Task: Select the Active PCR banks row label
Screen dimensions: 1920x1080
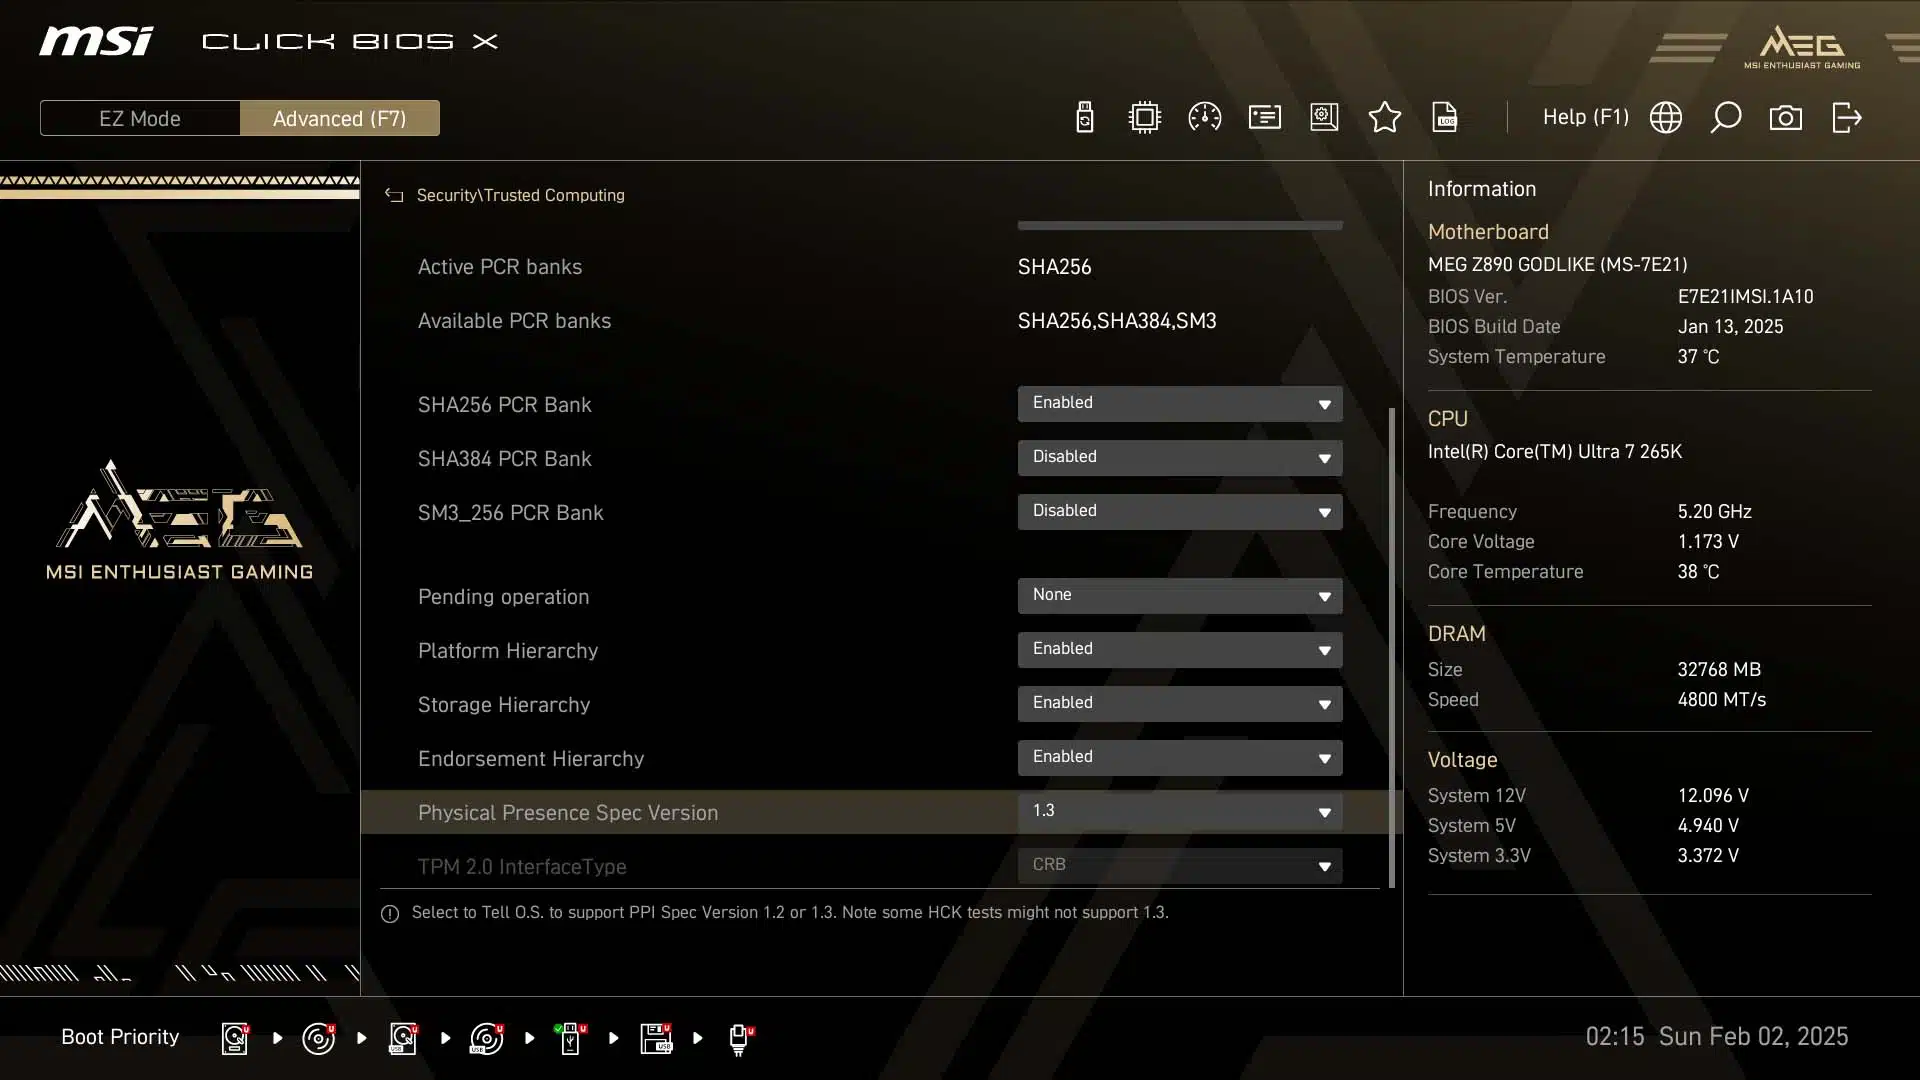Action: click(500, 267)
